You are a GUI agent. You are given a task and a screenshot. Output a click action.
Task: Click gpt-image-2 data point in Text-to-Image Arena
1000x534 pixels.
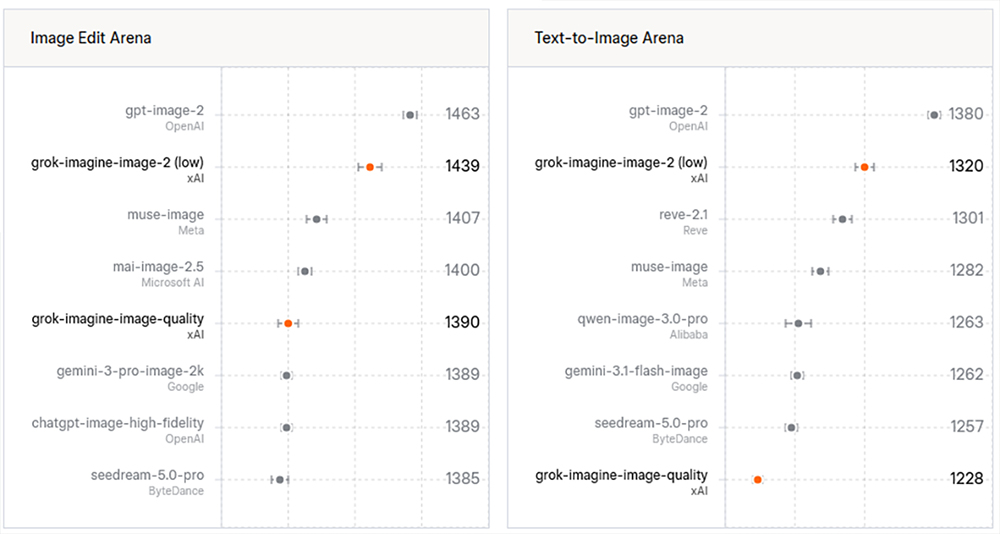(x=934, y=115)
